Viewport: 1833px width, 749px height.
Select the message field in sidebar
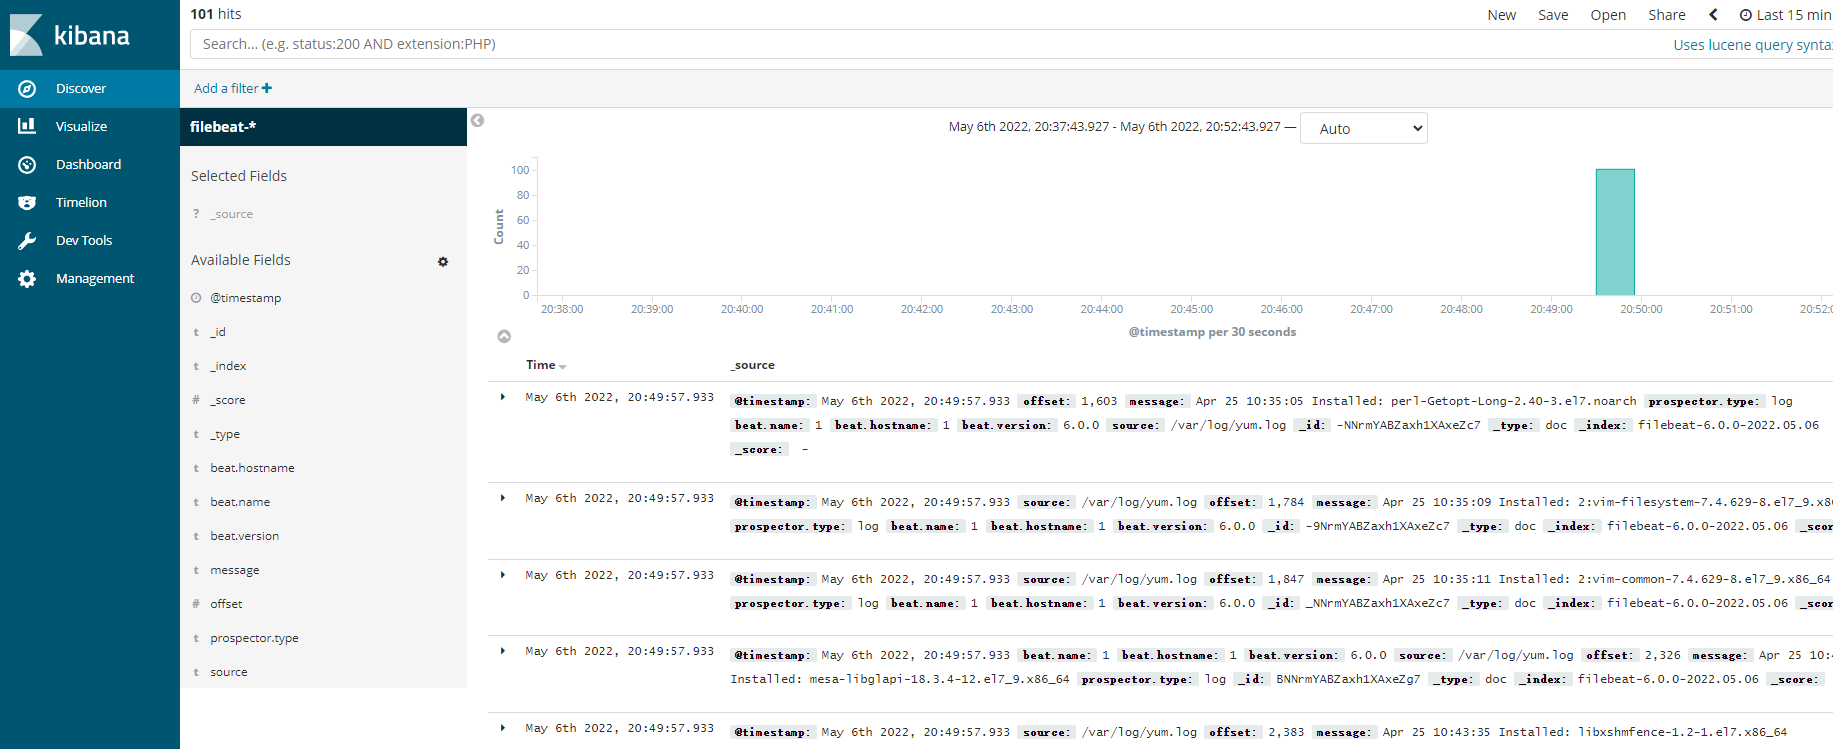[235, 570]
